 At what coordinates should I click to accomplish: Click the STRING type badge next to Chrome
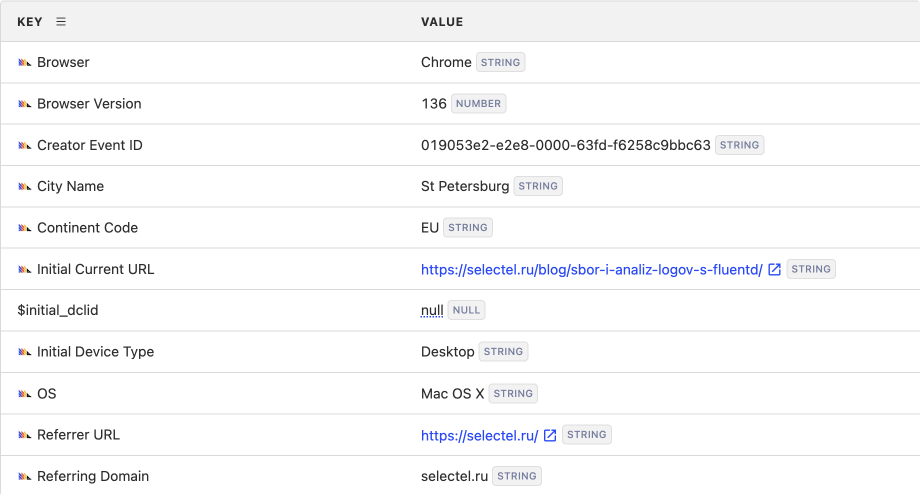click(x=500, y=62)
